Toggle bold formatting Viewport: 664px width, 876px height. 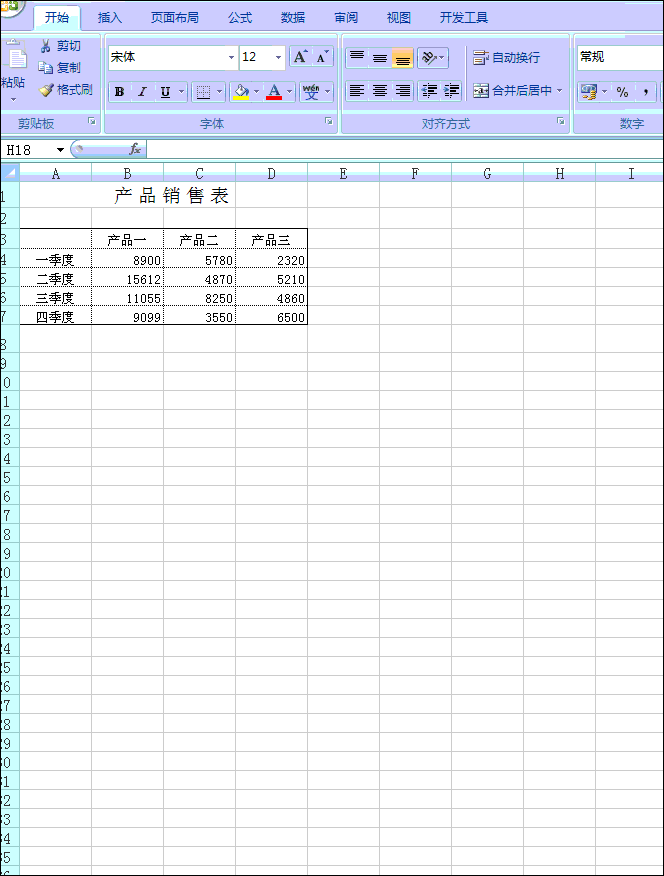click(x=120, y=92)
